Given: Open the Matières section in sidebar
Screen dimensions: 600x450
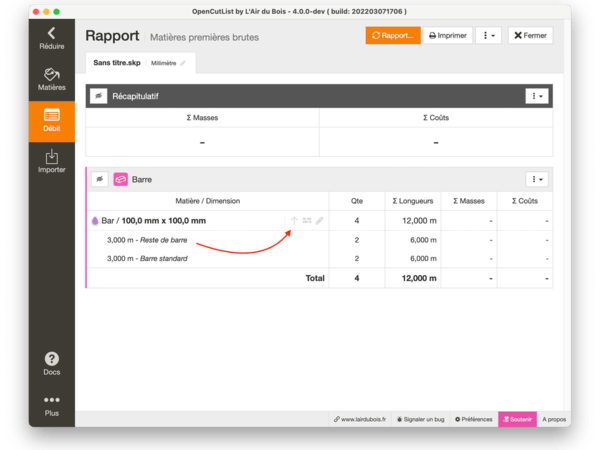Looking at the screenshot, I should 51,80.
